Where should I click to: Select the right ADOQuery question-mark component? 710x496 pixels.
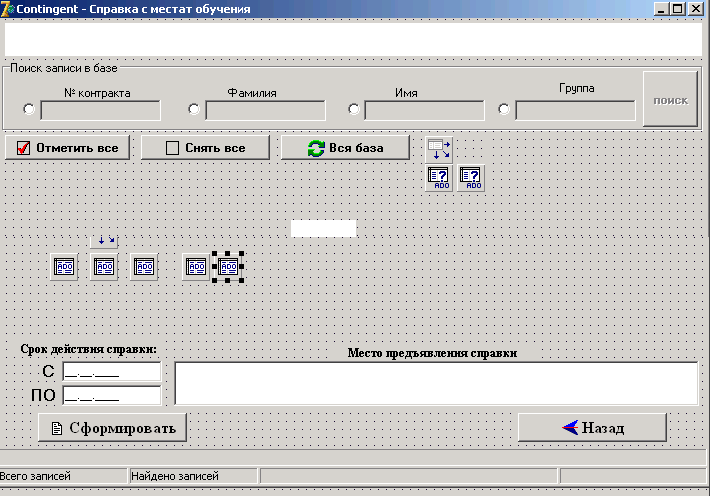pos(470,178)
